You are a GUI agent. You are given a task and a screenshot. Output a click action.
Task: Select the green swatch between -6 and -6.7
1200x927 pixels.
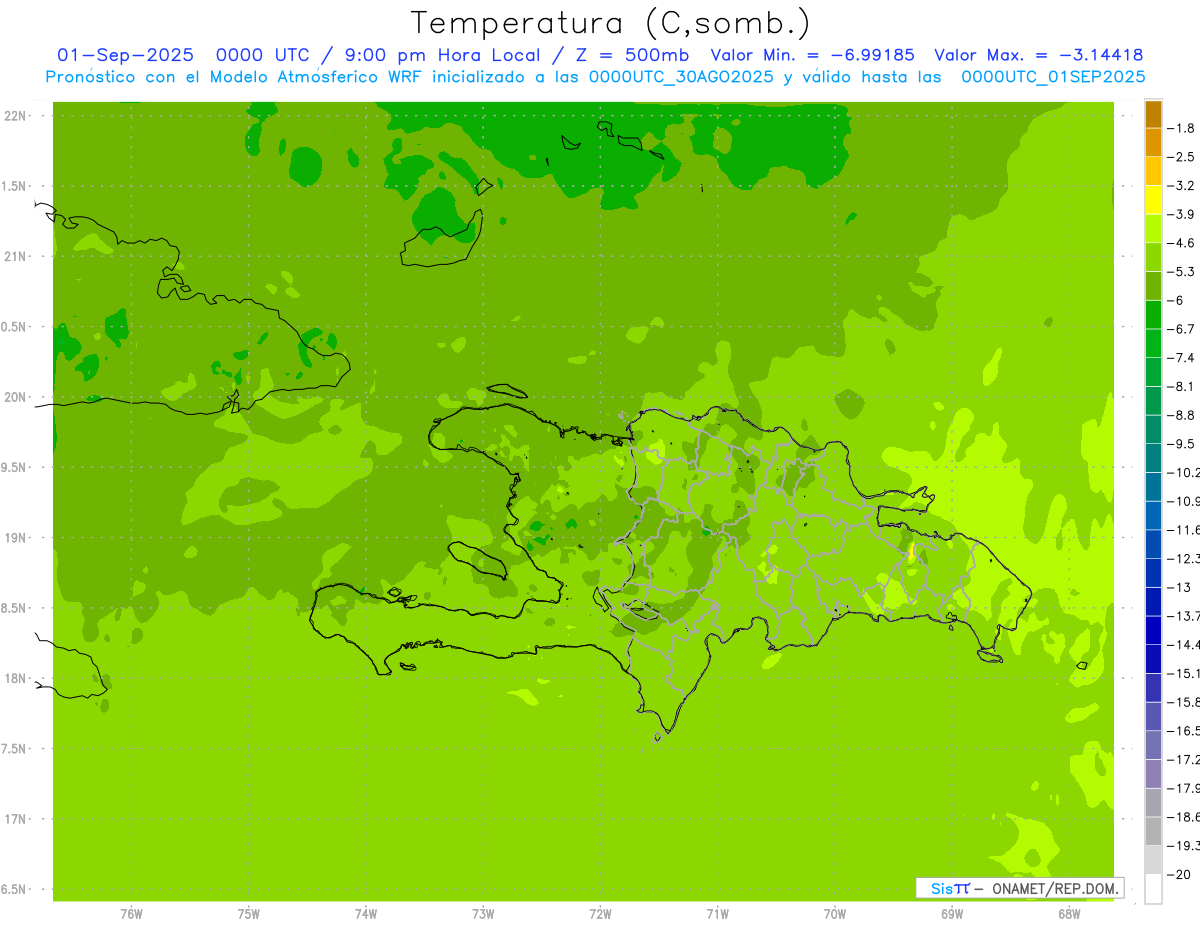pos(1153,314)
